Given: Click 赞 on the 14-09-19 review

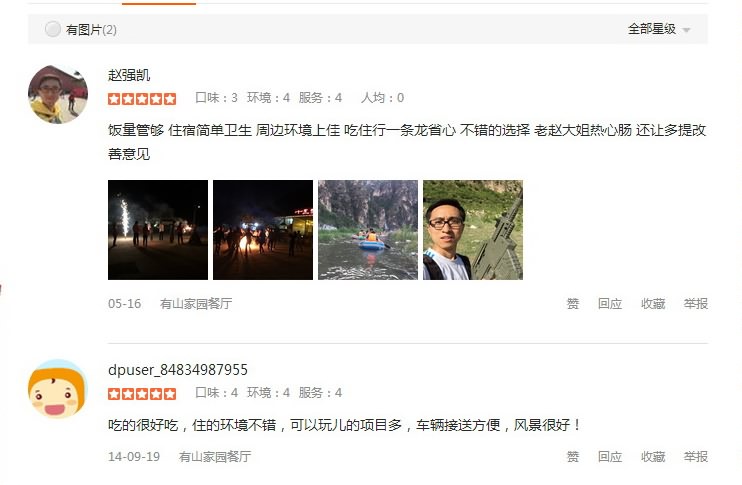Looking at the screenshot, I should pos(573,457).
